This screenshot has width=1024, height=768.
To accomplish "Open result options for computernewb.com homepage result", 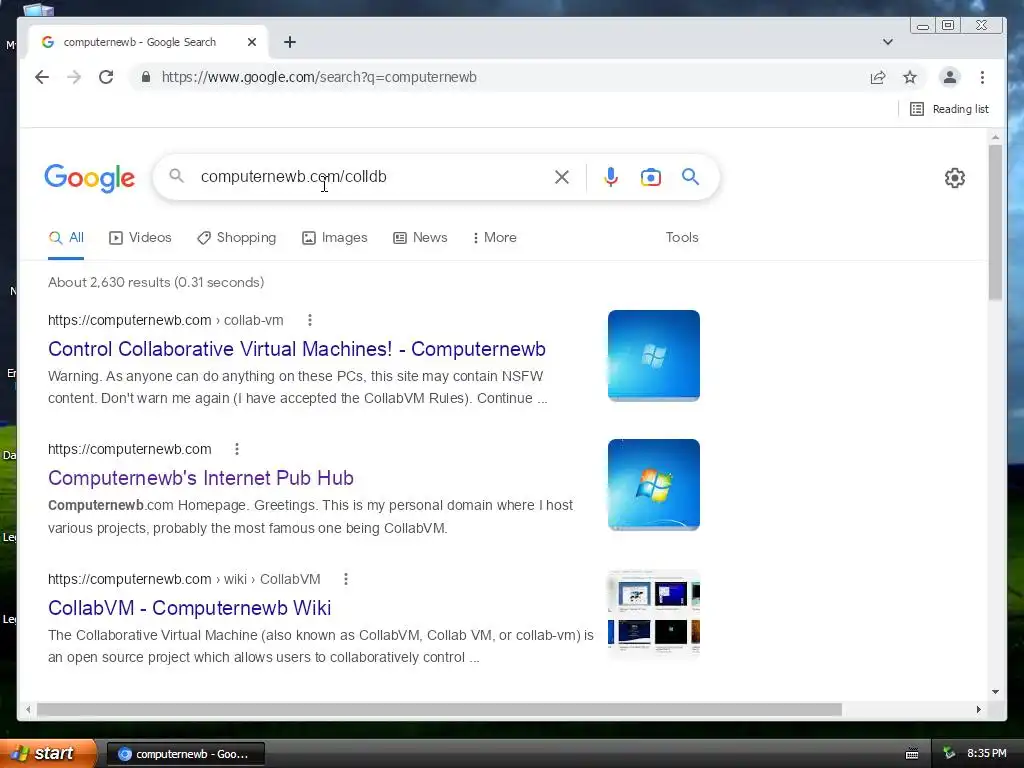I will click(237, 449).
